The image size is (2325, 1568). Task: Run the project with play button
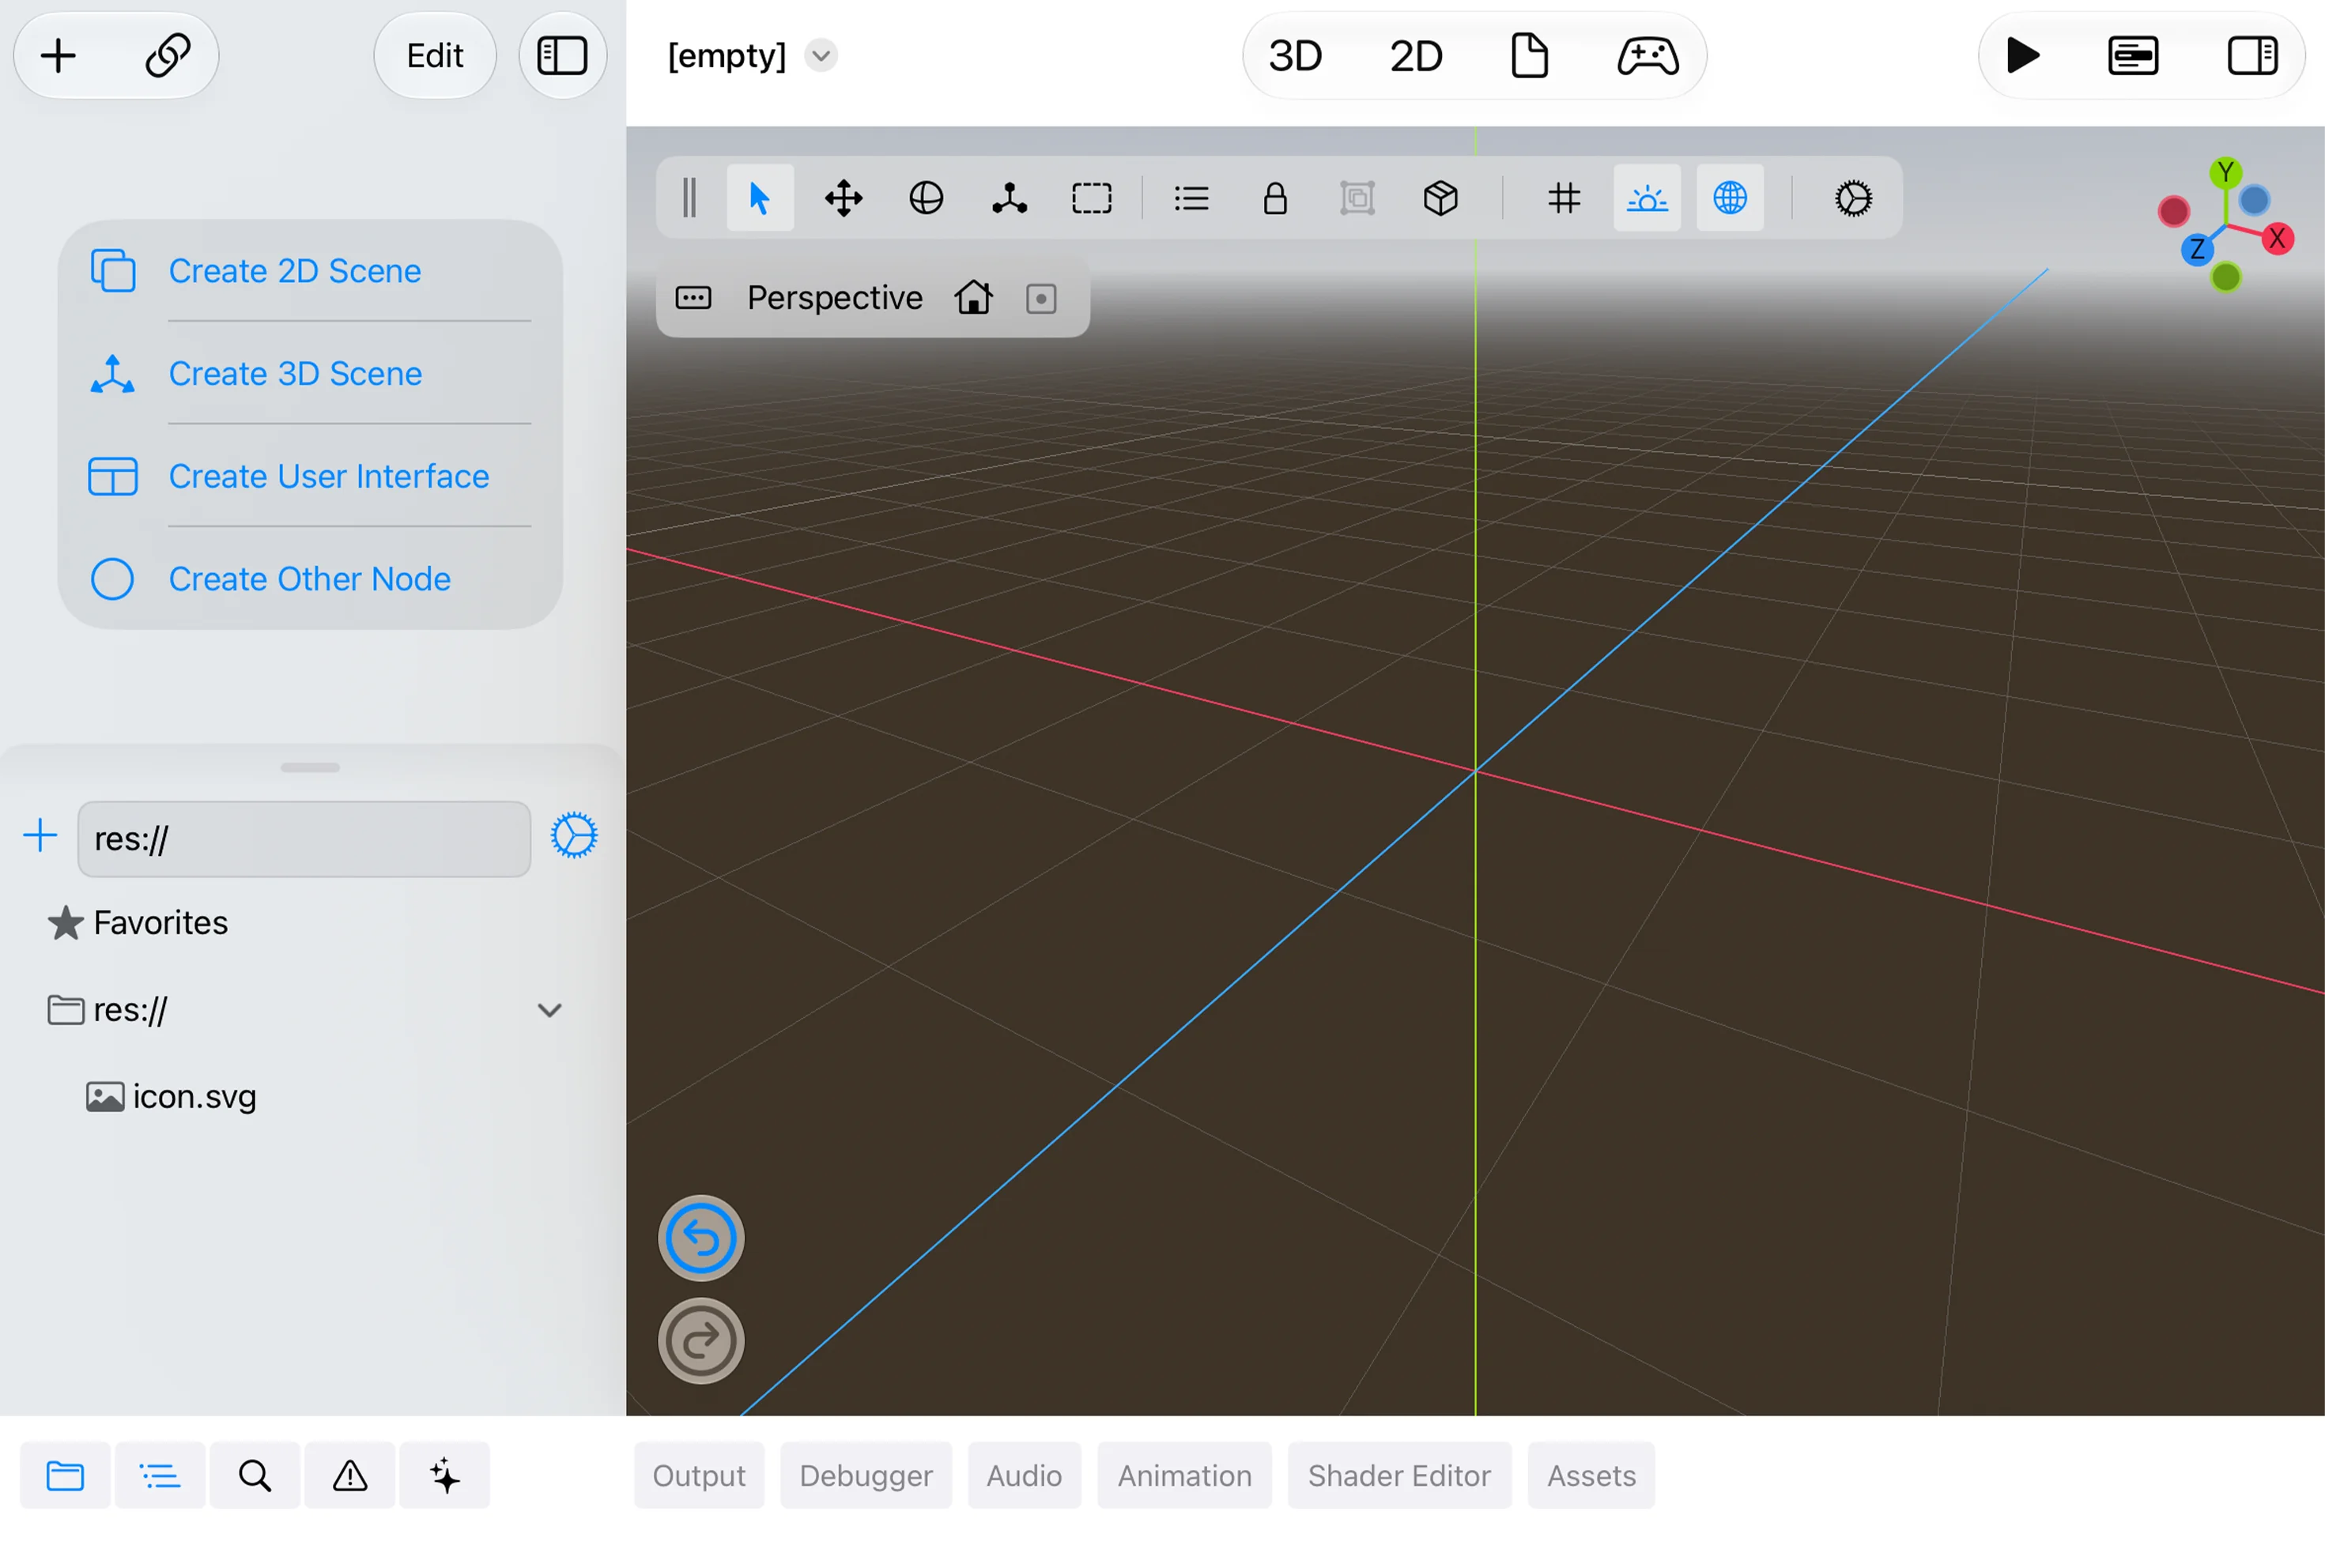tap(2022, 56)
